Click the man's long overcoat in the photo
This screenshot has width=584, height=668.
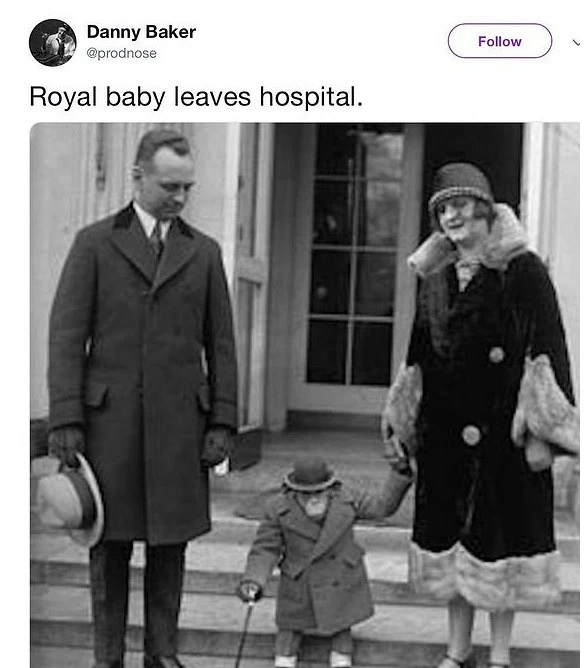click(143, 375)
